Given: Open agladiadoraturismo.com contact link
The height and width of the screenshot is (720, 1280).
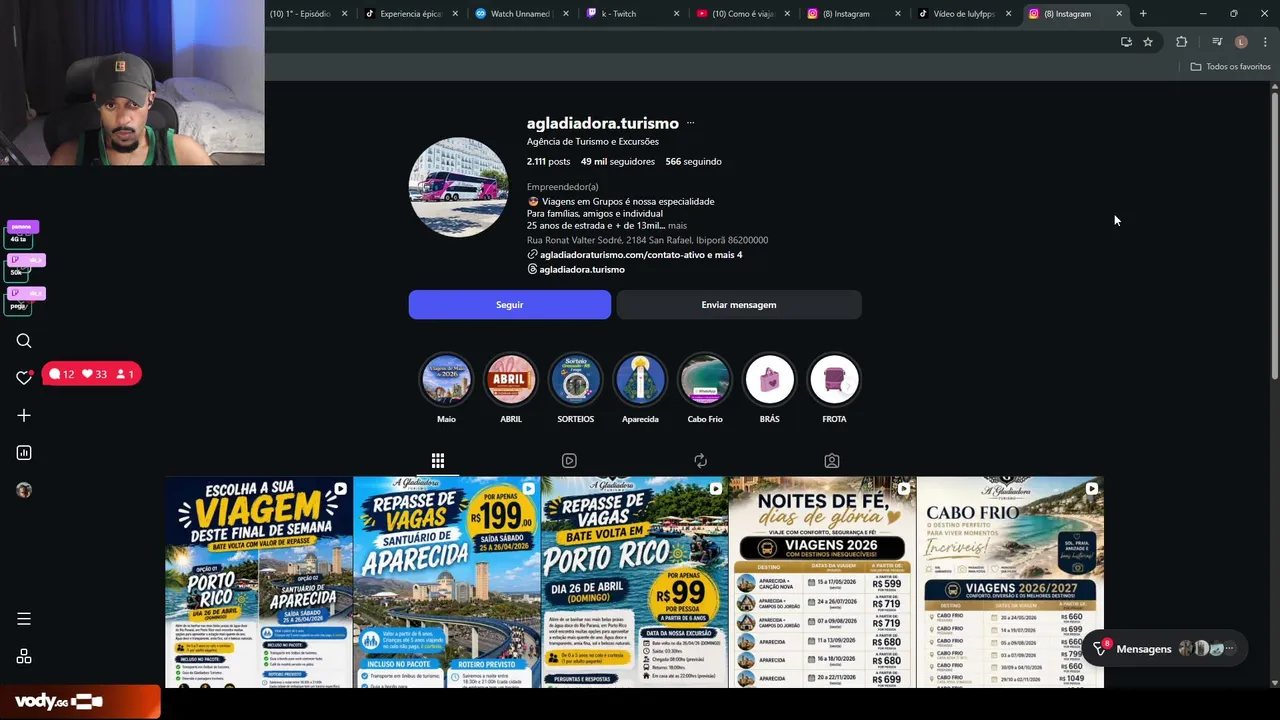Looking at the screenshot, I should (641, 255).
